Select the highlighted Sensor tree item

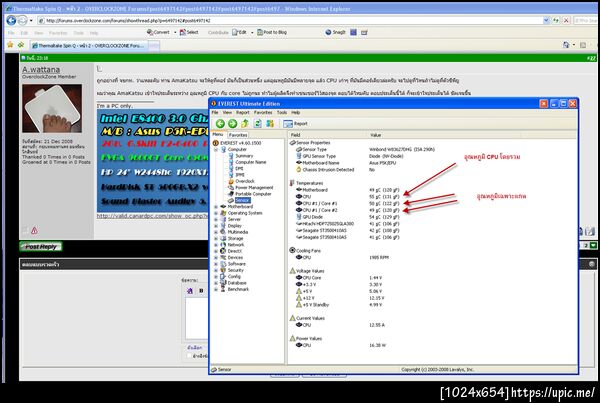click(x=243, y=200)
